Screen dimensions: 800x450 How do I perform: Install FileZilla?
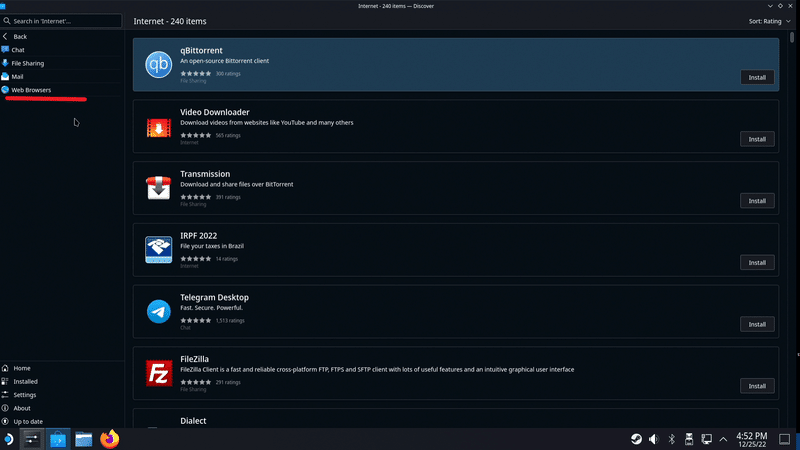[x=757, y=386]
